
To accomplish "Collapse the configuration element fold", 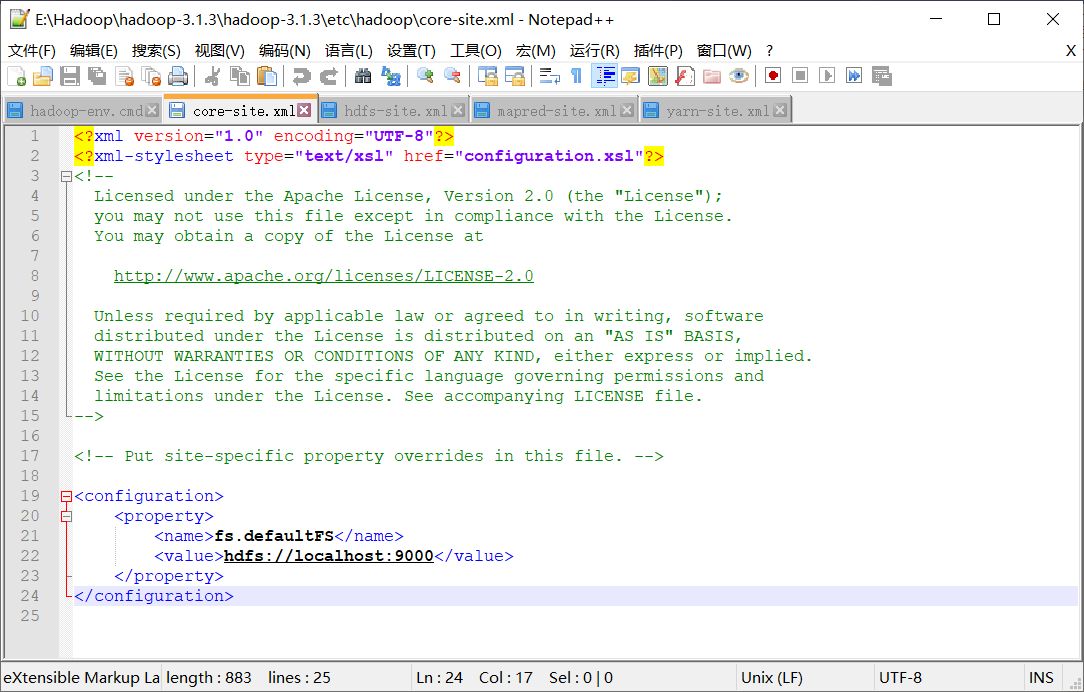I will 66,496.
